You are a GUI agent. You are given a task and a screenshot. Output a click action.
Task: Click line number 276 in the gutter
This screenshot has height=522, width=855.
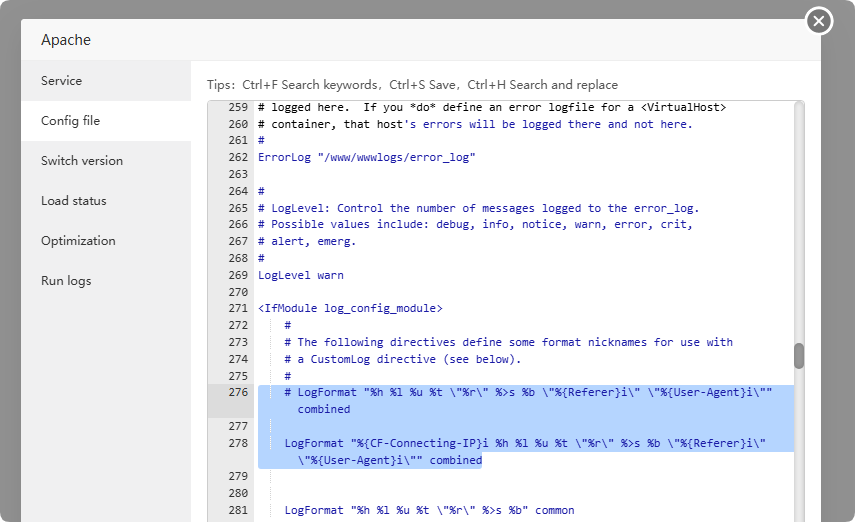point(237,393)
